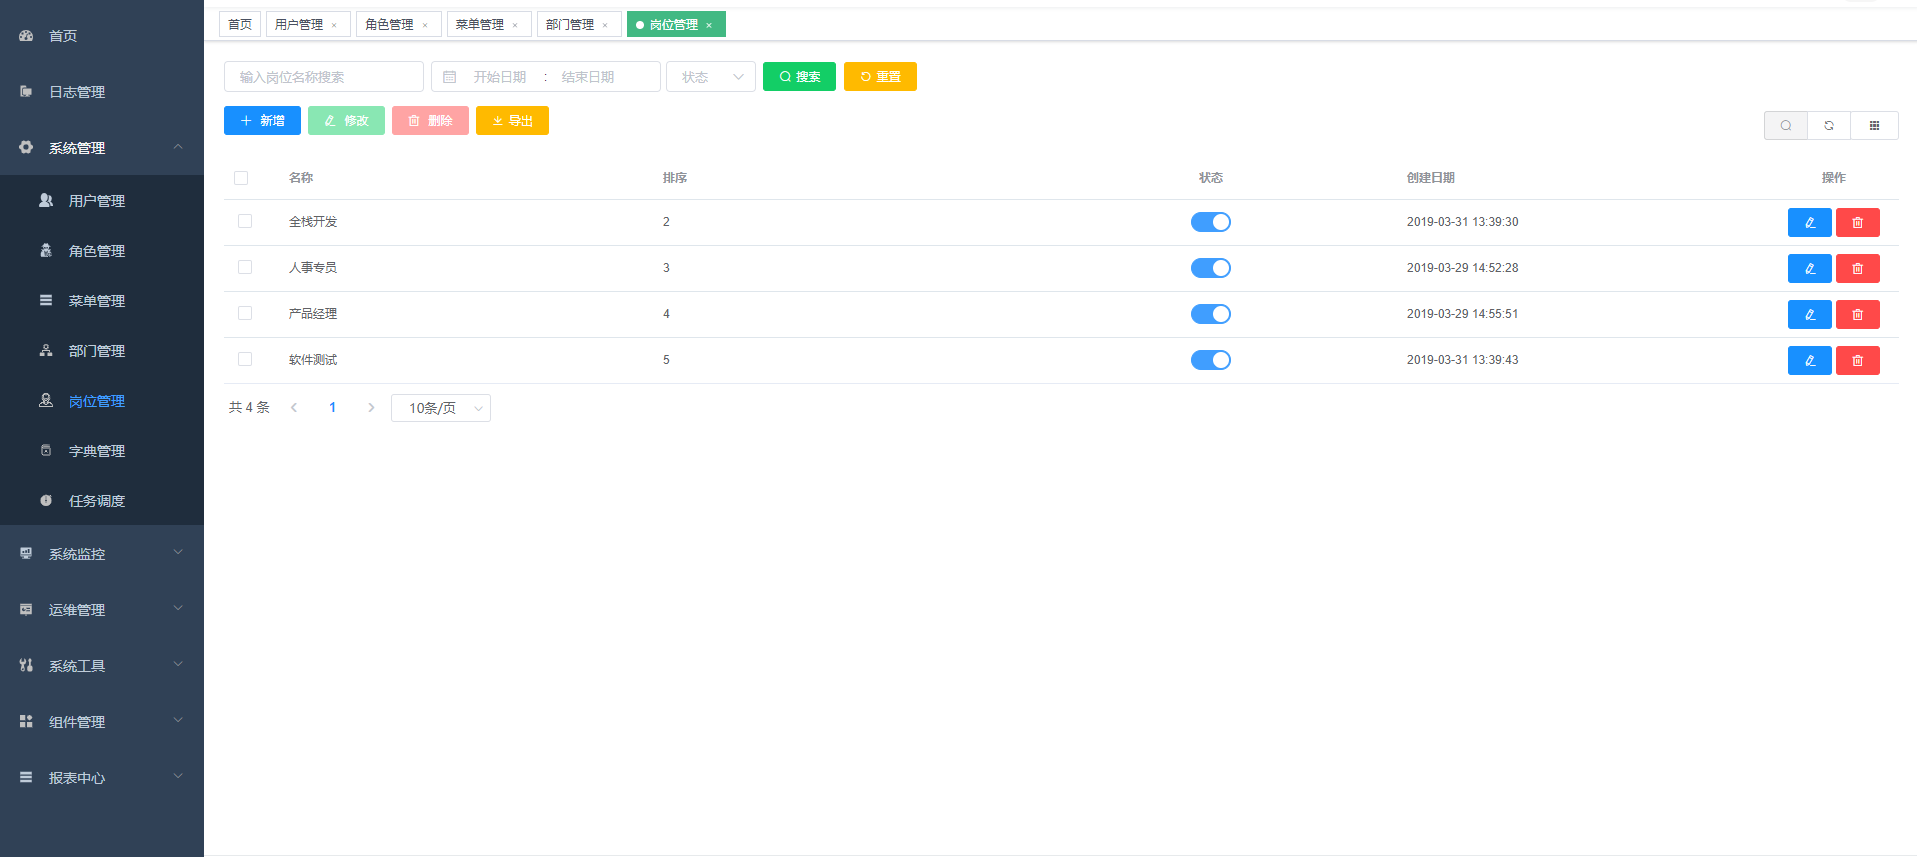The image size is (1917, 857).
Task: Click the 修改 button
Action: (x=346, y=121)
